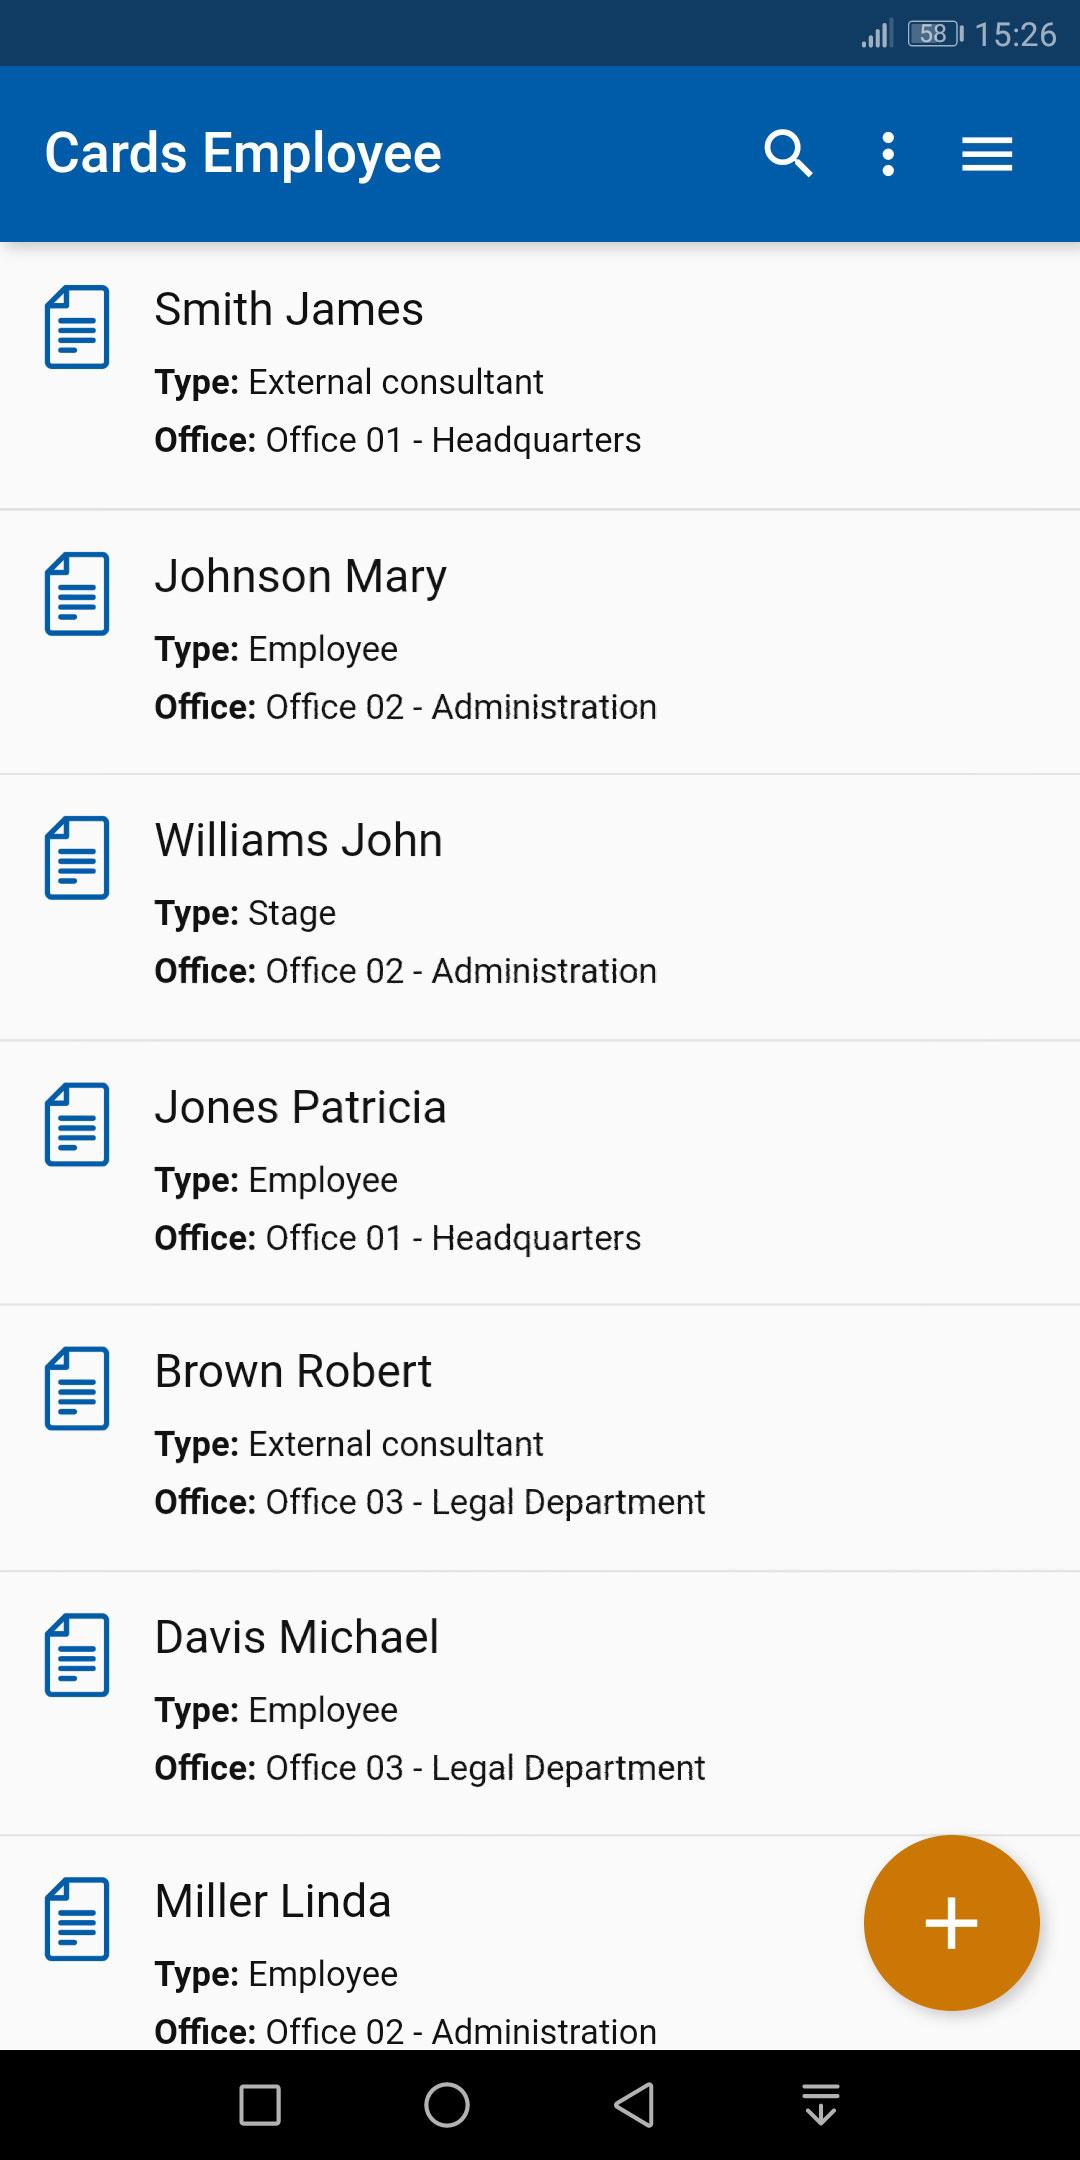Click the document icon beside Johnson Mary

(77, 593)
